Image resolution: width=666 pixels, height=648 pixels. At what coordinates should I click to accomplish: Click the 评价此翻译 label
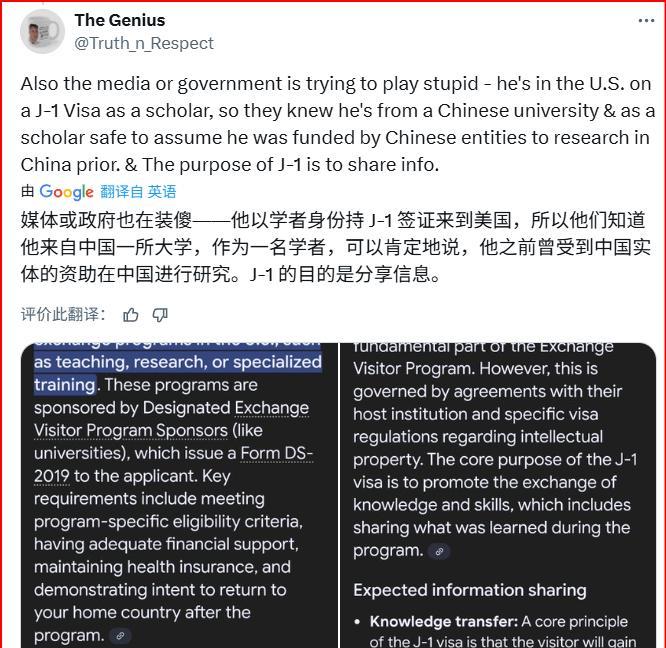click(x=63, y=315)
